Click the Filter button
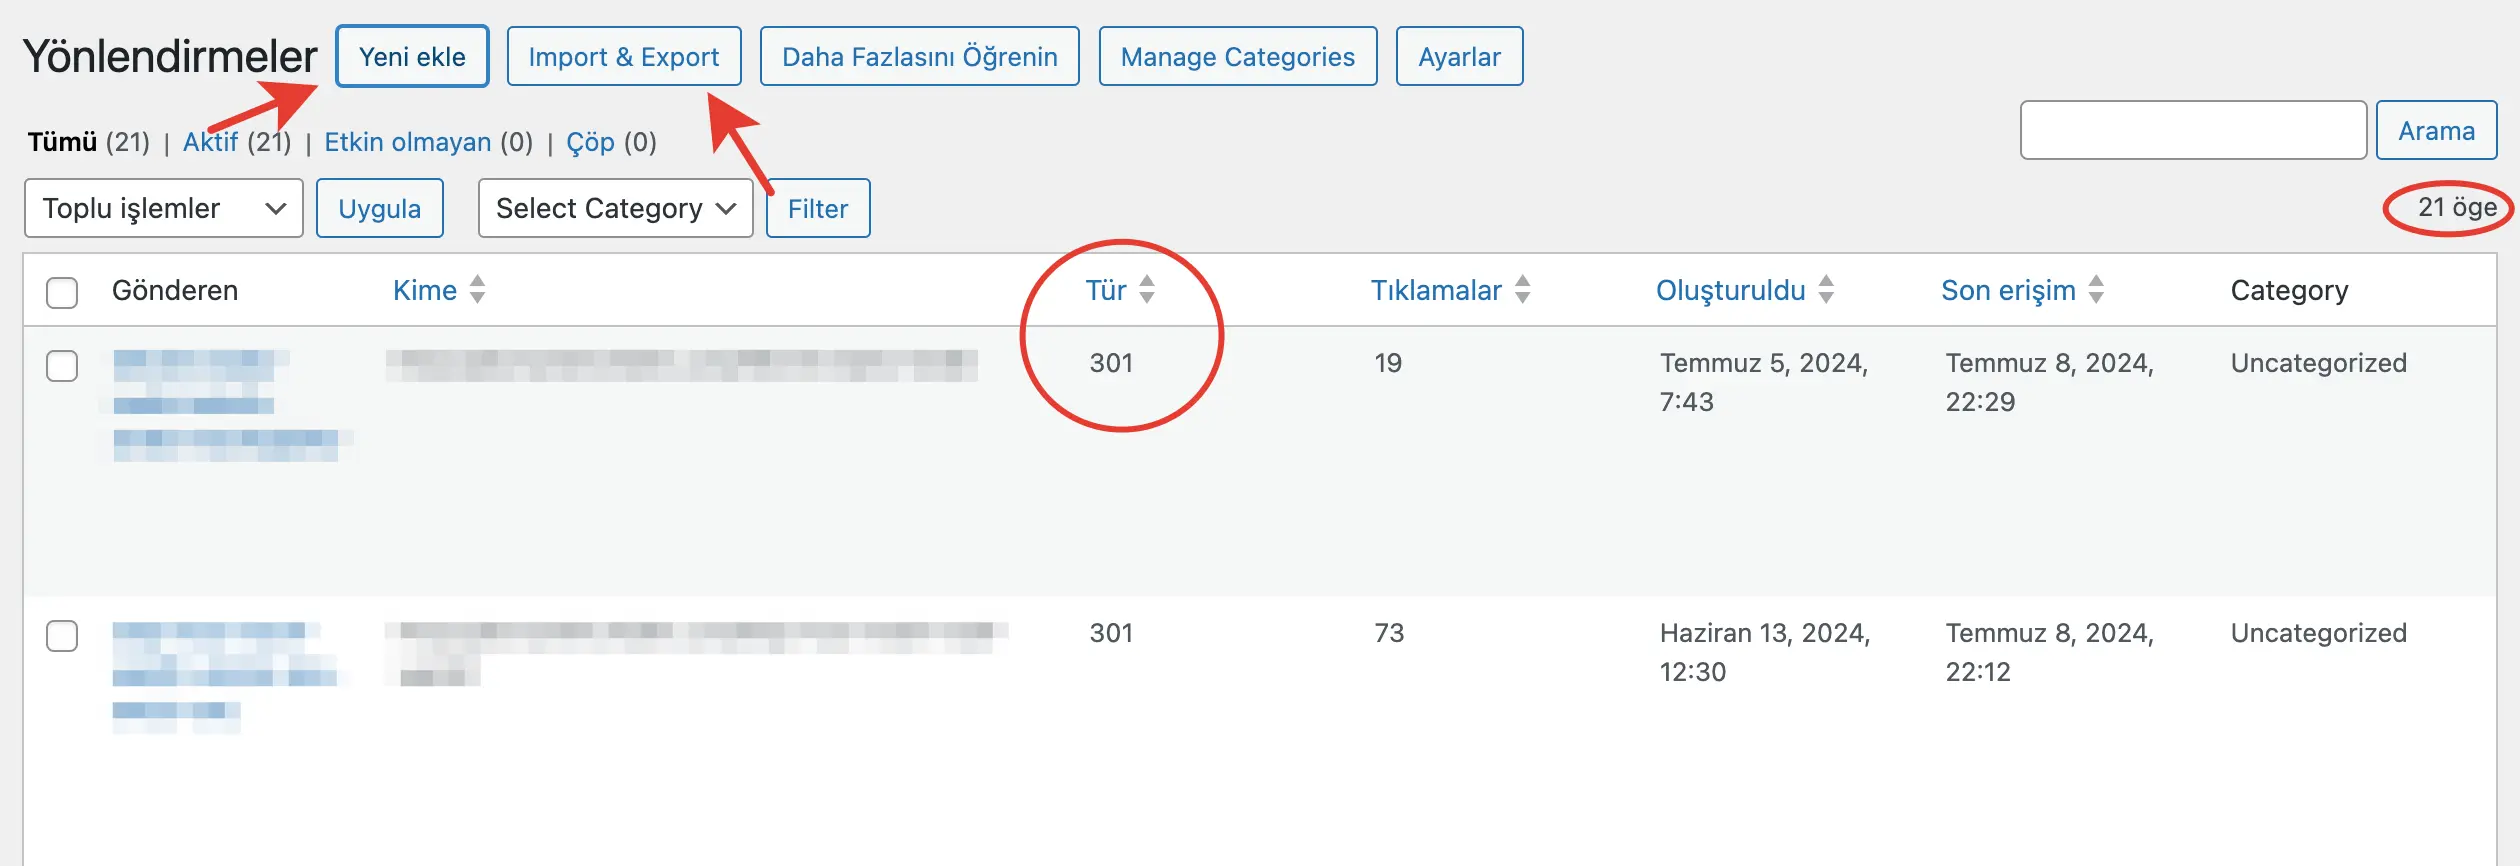Viewport: 2520px width, 866px height. point(818,208)
